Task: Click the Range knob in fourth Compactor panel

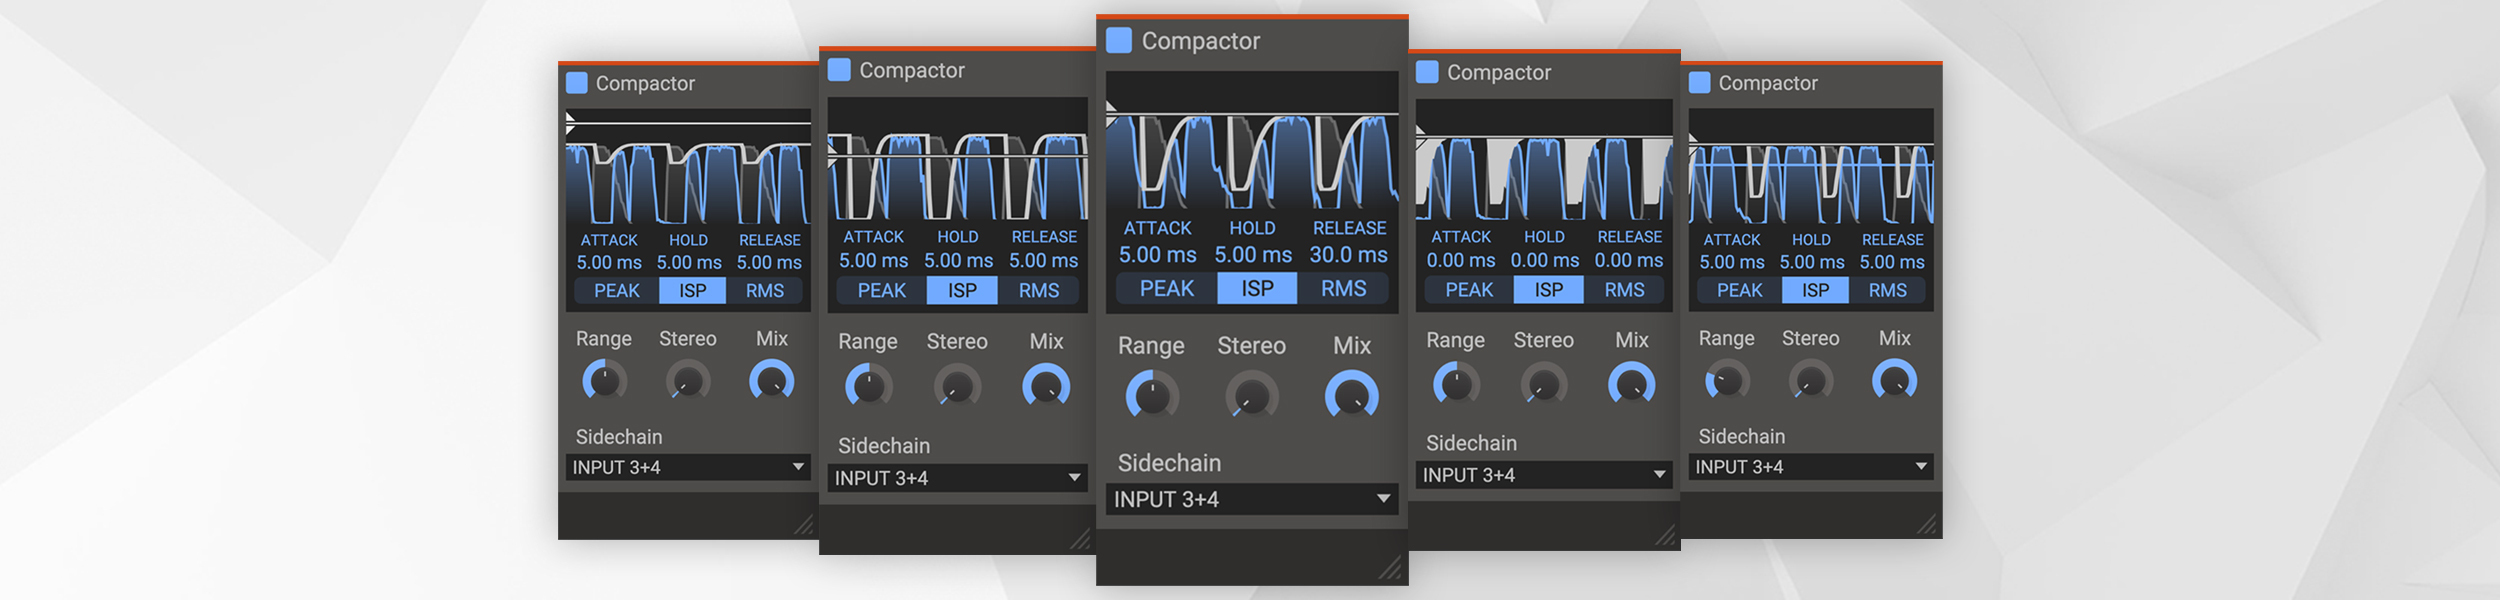Action: pyautogui.click(x=1456, y=385)
